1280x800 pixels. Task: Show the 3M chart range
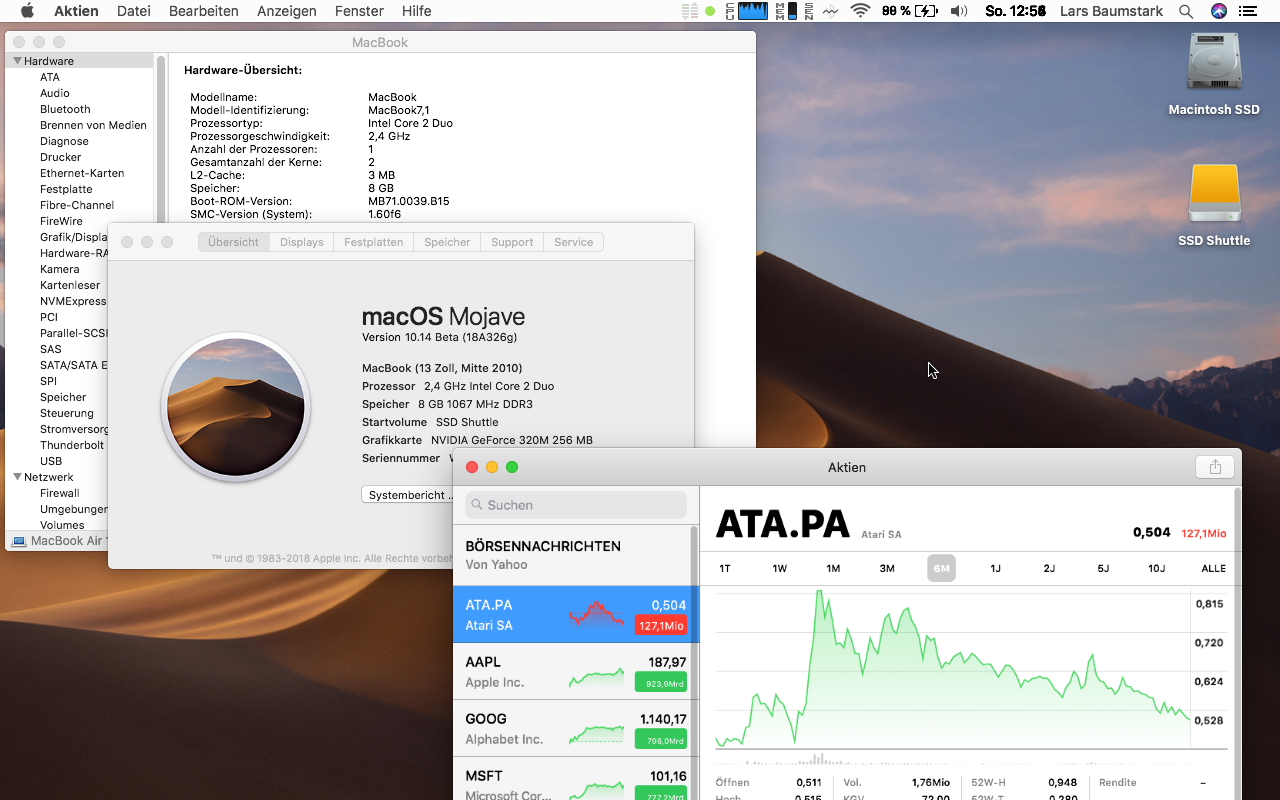pyautogui.click(x=887, y=568)
